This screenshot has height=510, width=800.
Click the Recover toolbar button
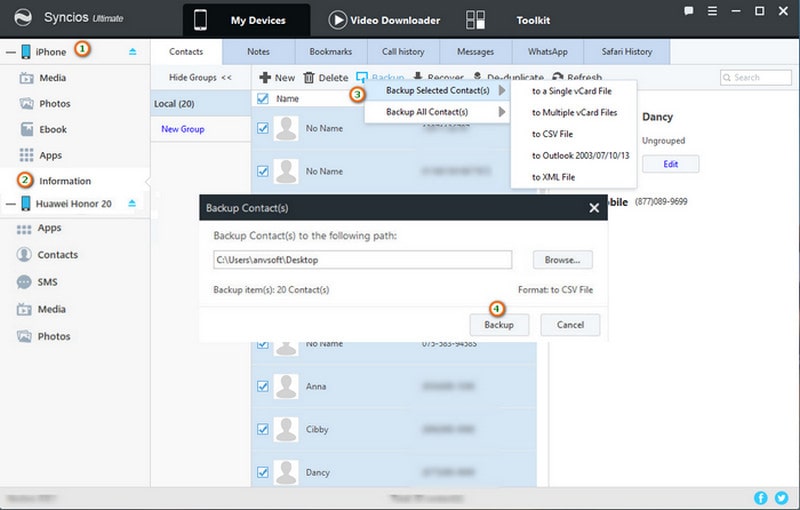(438, 77)
